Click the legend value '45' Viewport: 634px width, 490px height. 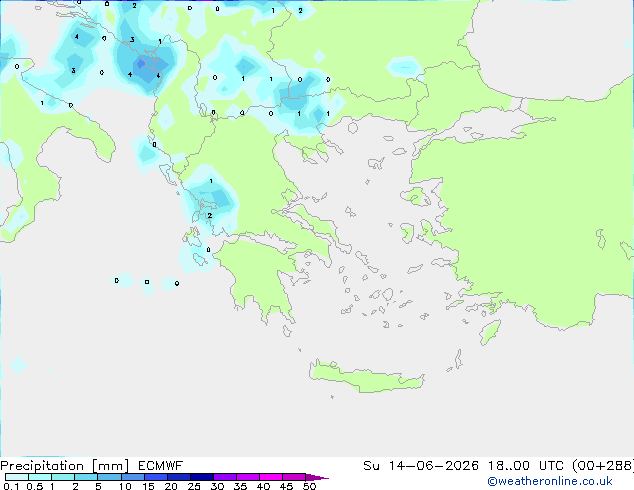pos(286,486)
